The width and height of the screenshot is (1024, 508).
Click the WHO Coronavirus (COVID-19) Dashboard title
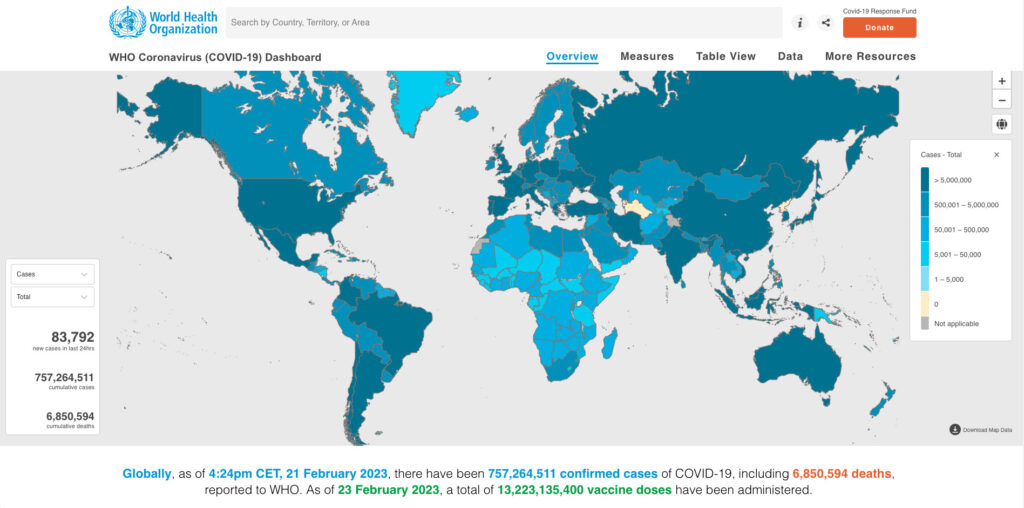click(215, 57)
